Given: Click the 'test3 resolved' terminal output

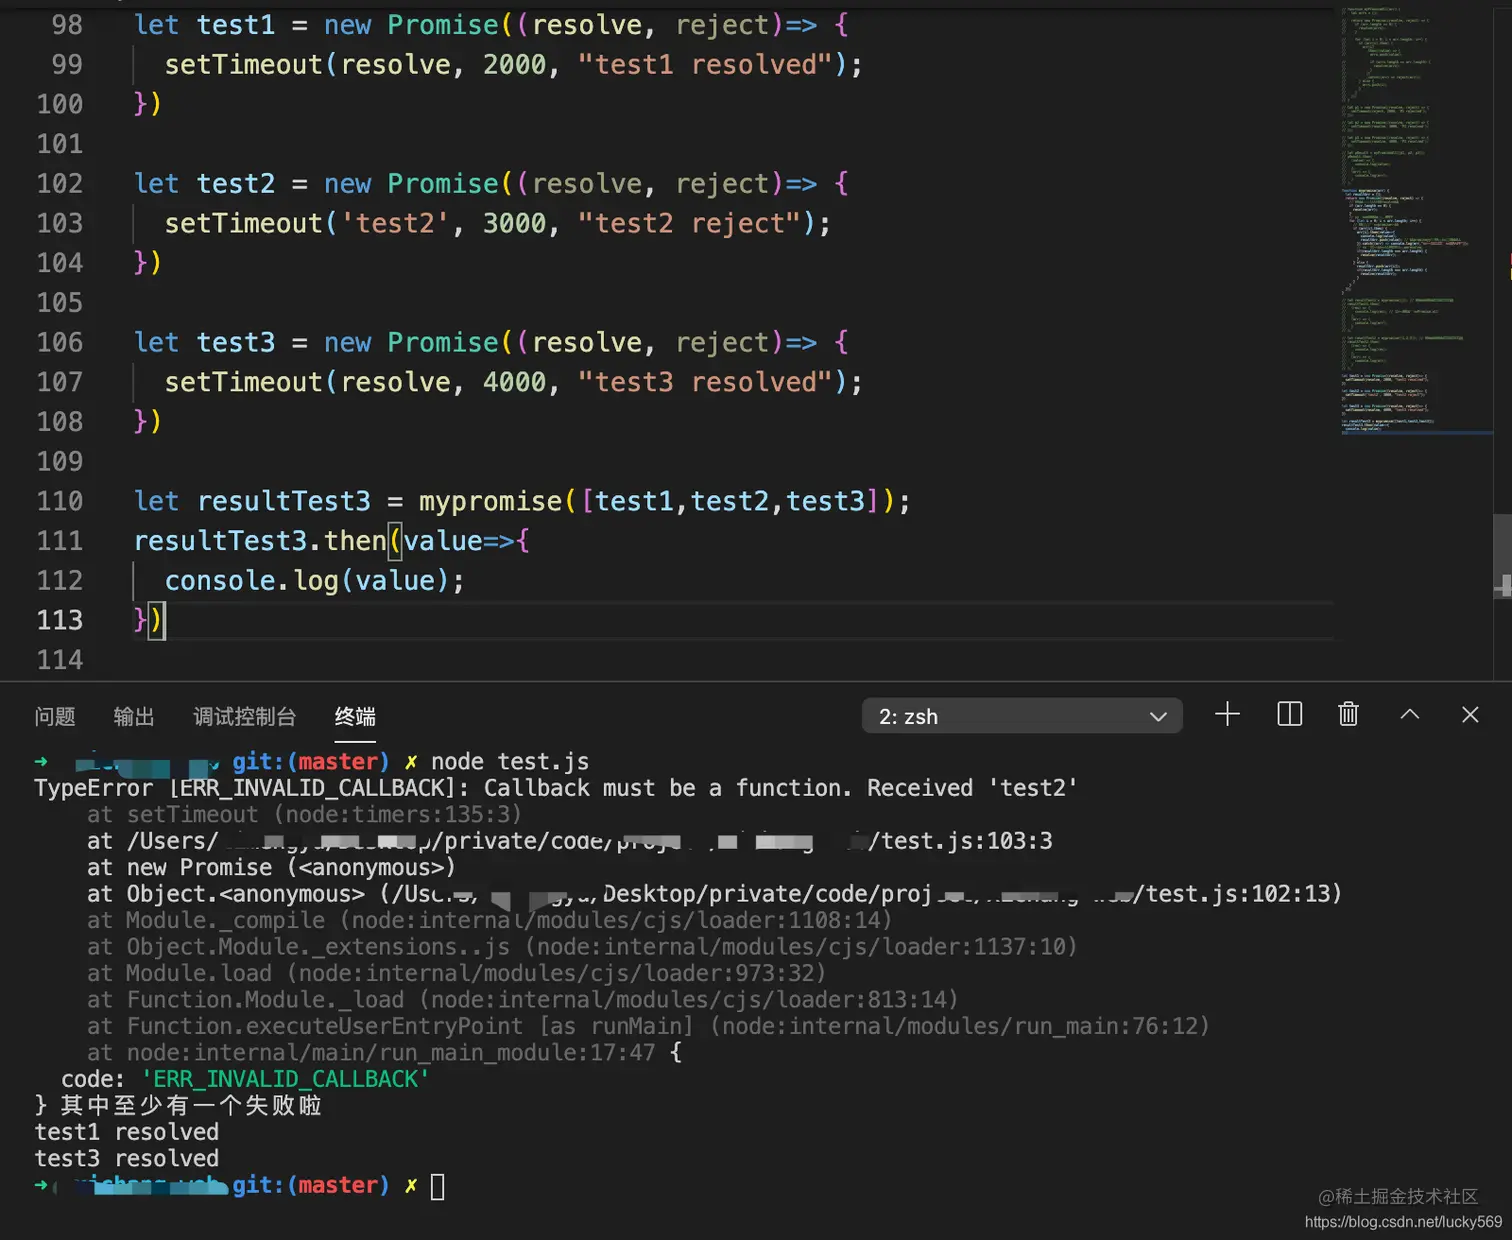Looking at the screenshot, I should click(x=127, y=1158).
